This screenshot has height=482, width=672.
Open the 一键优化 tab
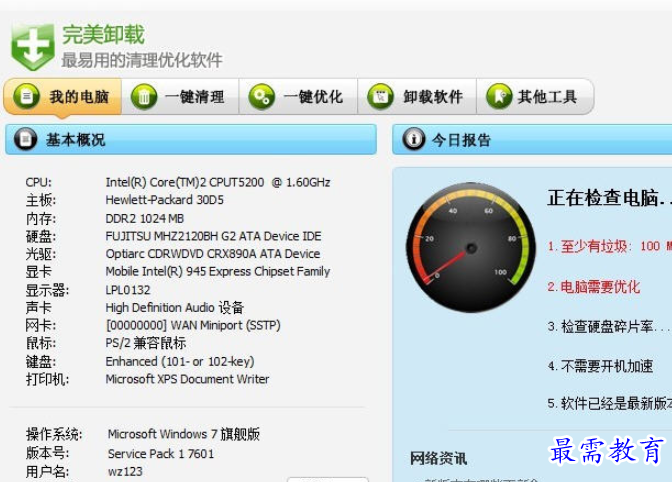[298, 96]
